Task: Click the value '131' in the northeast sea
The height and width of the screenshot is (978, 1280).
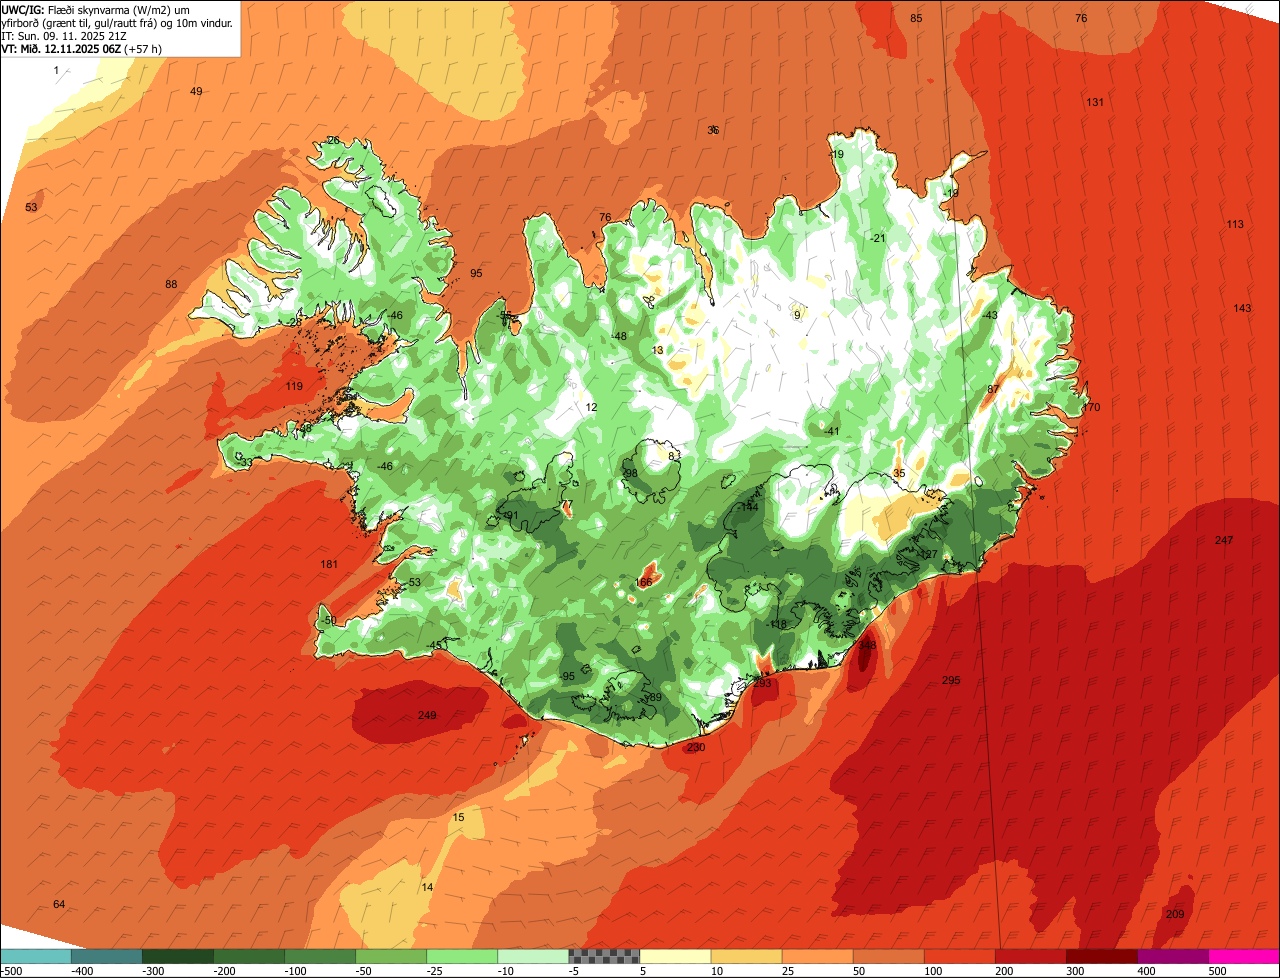Action: pyautogui.click(x=1095, y=103)
